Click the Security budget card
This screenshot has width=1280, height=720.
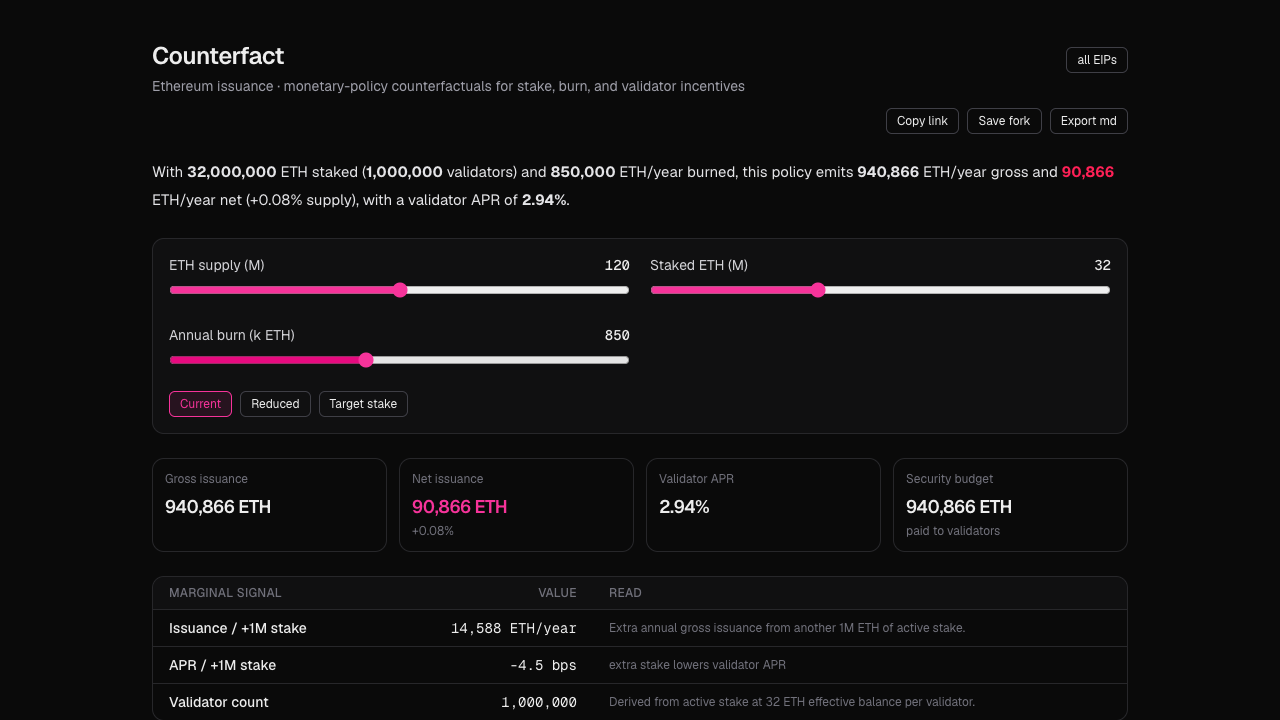pyautogui.click(x=1010, y=505)
